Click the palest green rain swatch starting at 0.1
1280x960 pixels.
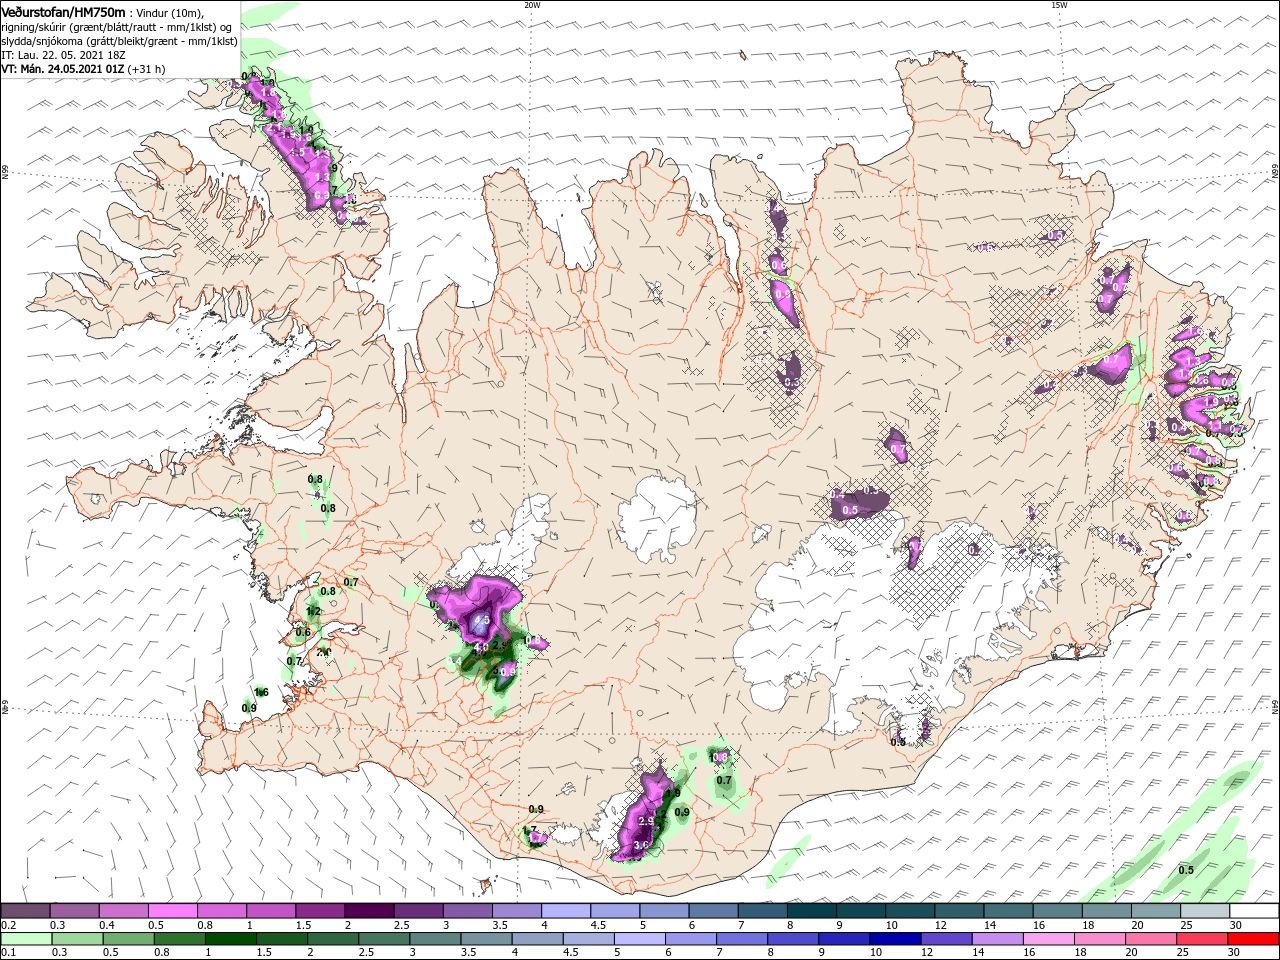25,940
